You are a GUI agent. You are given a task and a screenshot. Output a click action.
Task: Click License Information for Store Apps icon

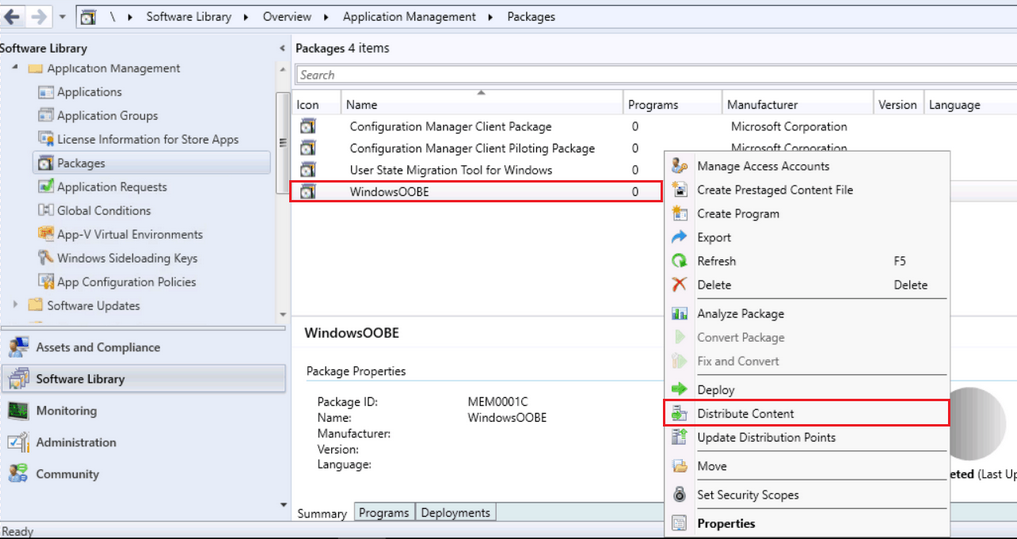point(45,139)
